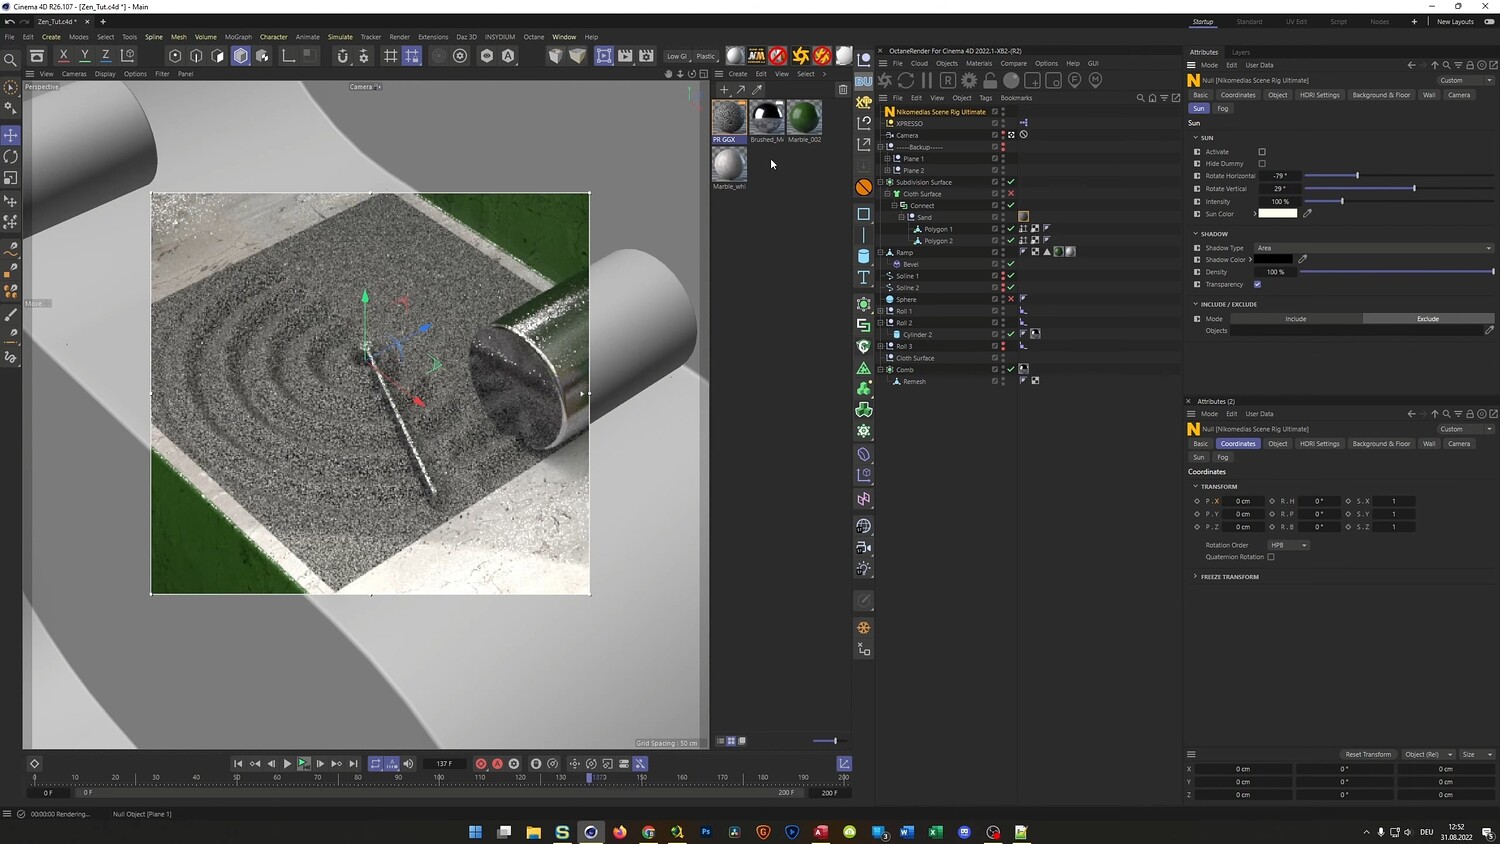
Task: Collapse the Subdivision Surface tree item
Action: (x=881, y=182)
